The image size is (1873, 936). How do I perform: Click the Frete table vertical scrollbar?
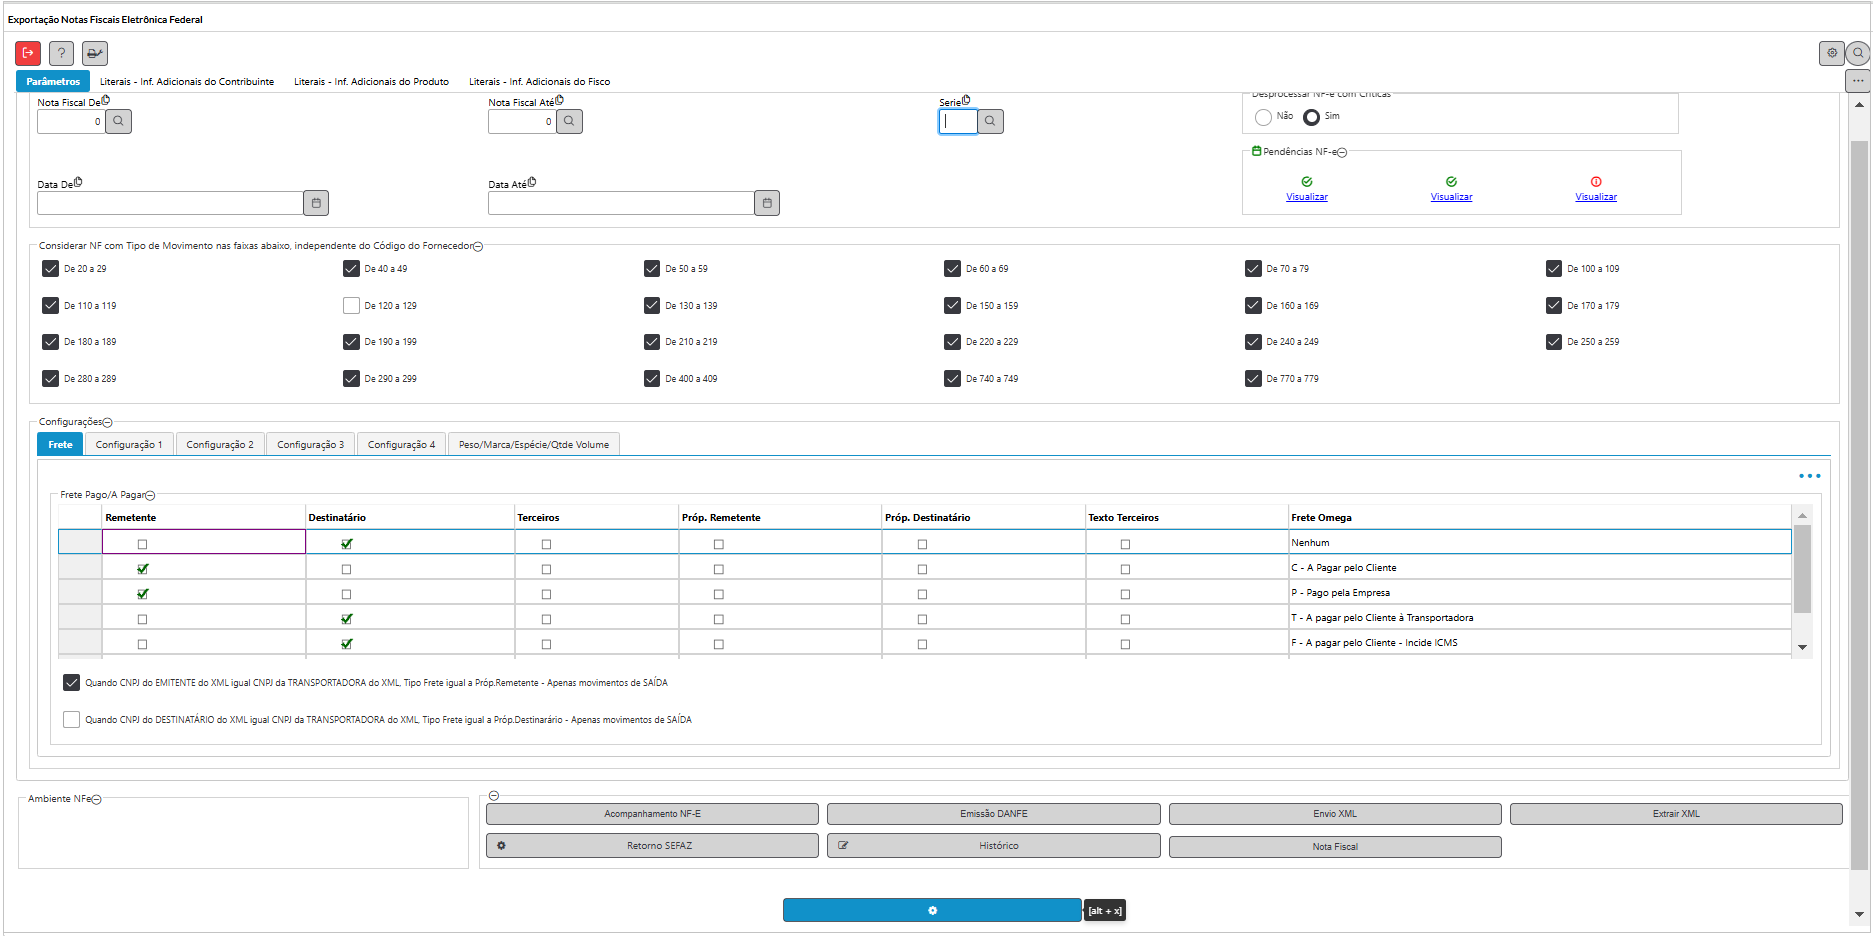point(1802,570)
